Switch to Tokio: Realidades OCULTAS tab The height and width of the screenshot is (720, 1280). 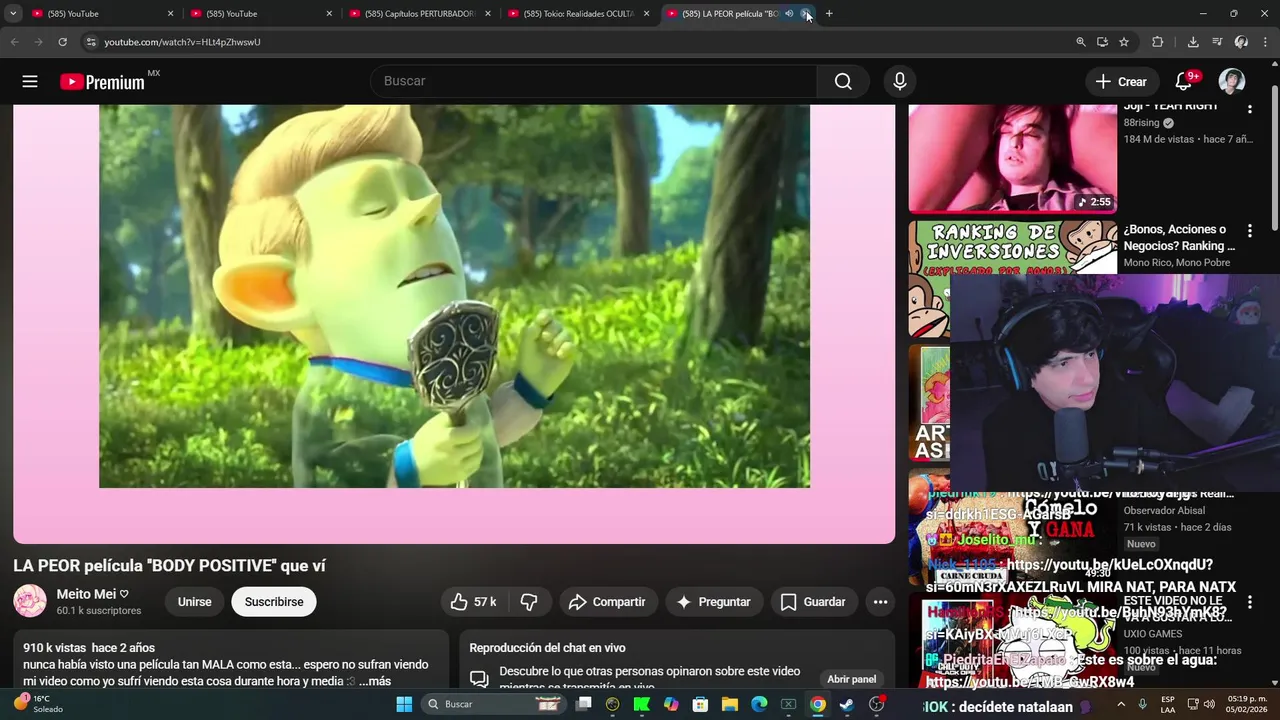577,14
